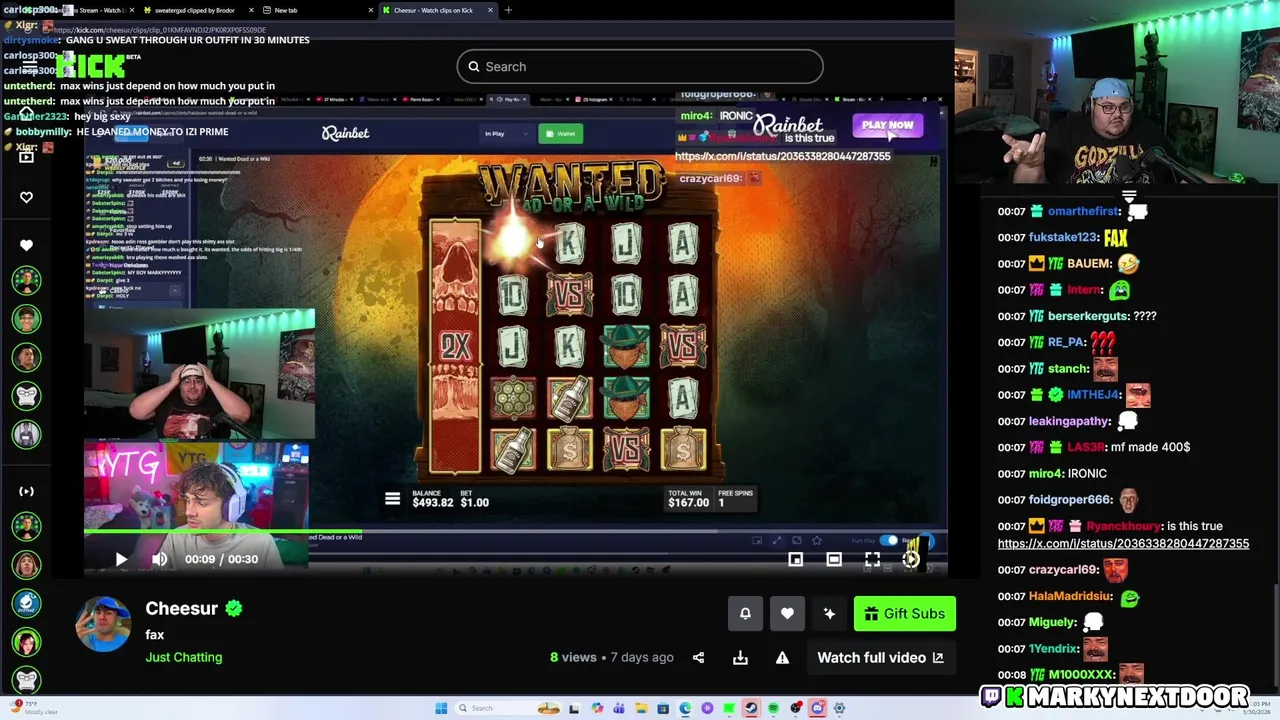
Task: Turn on notifications with the bell icon
Action: pyautogui.click(x=745, y=614)
